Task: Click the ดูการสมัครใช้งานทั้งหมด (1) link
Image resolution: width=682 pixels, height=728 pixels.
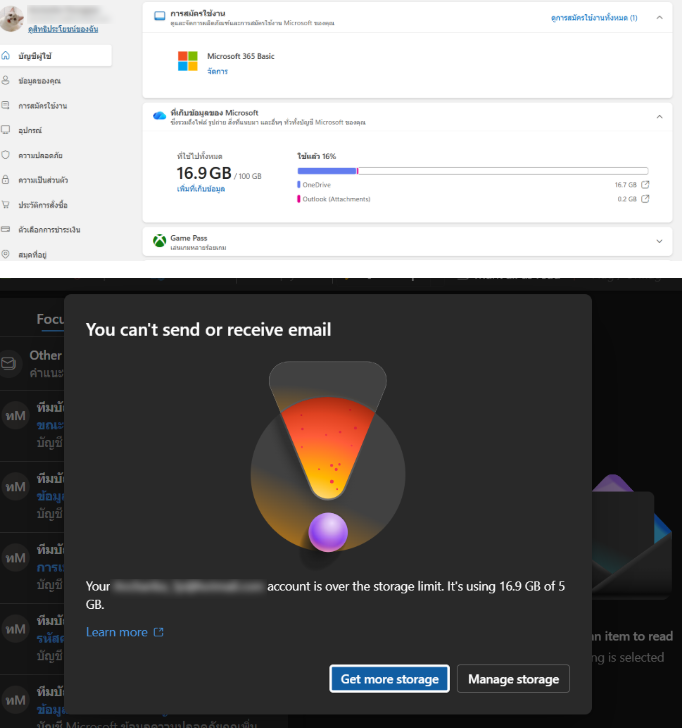Action: click(594, 18)
